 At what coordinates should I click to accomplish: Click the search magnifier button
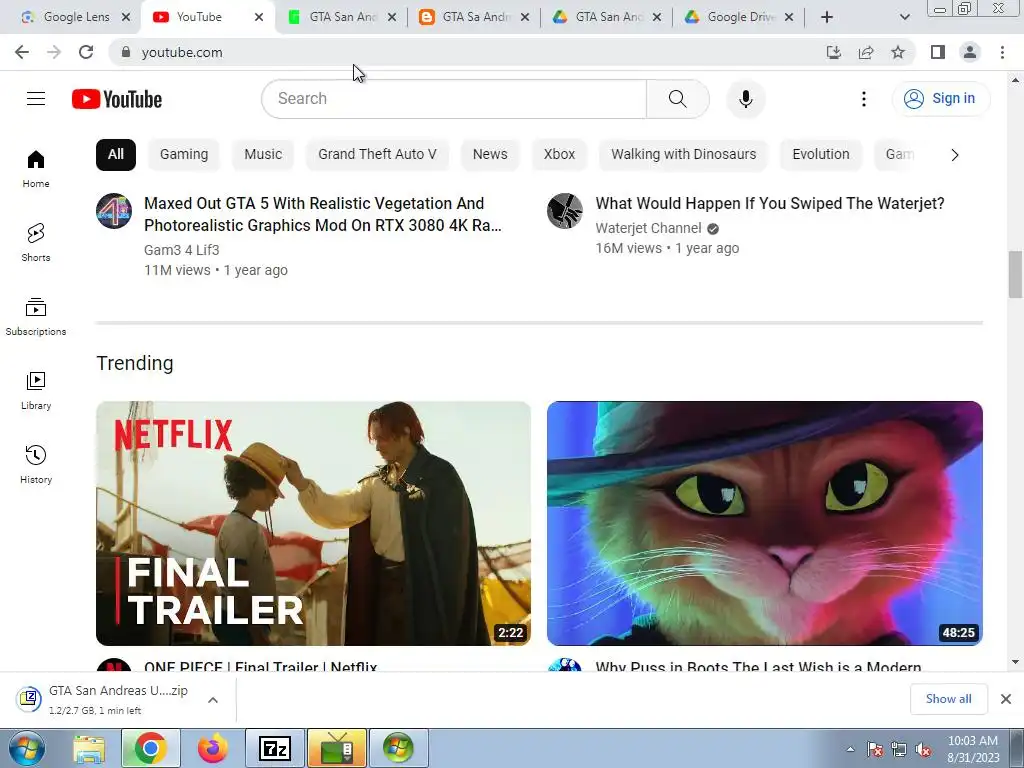tap(678, 99)
